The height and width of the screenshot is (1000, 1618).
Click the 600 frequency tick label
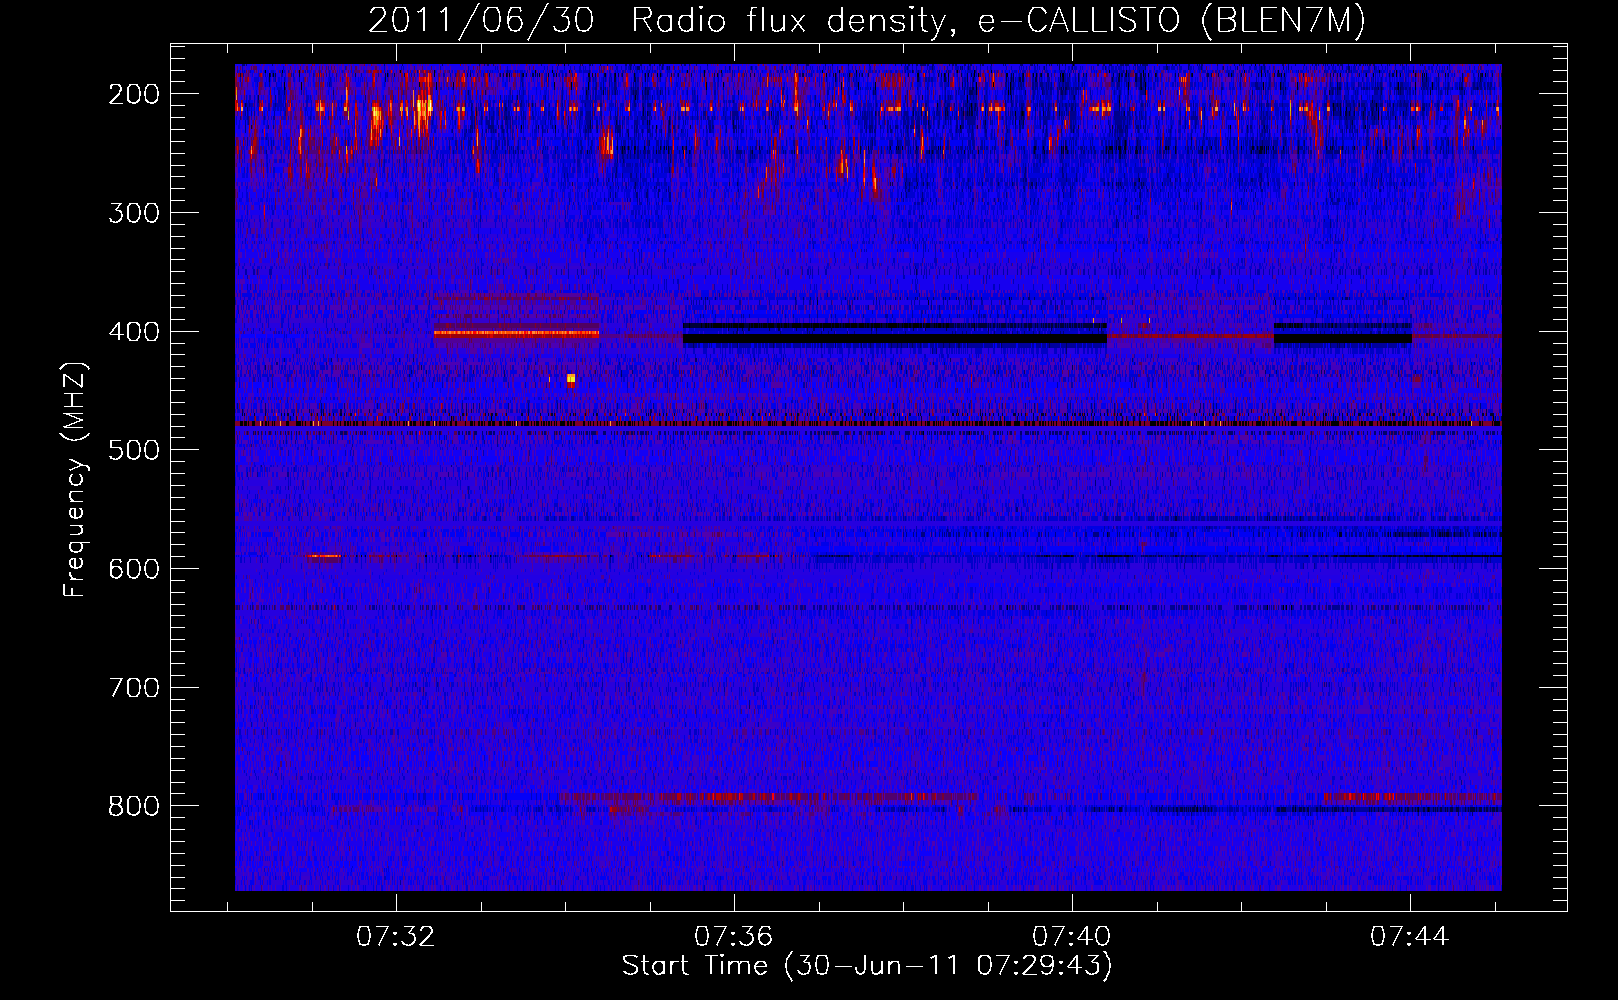(x=133, y=569)
